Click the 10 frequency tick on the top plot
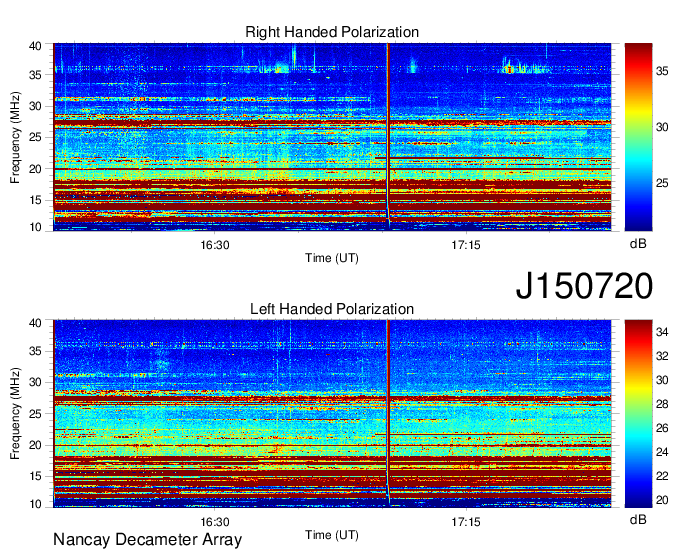The width and height of the screenshot is (680, 552). tap(36, 227)
